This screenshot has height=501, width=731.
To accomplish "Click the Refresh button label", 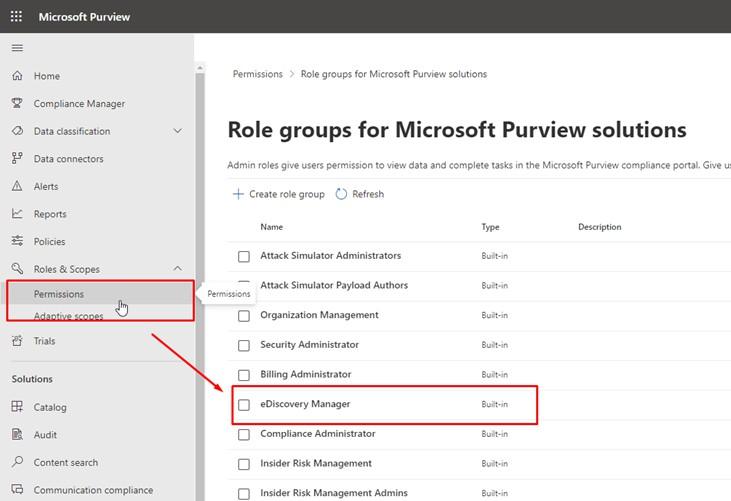I will (x=368, y=194).
